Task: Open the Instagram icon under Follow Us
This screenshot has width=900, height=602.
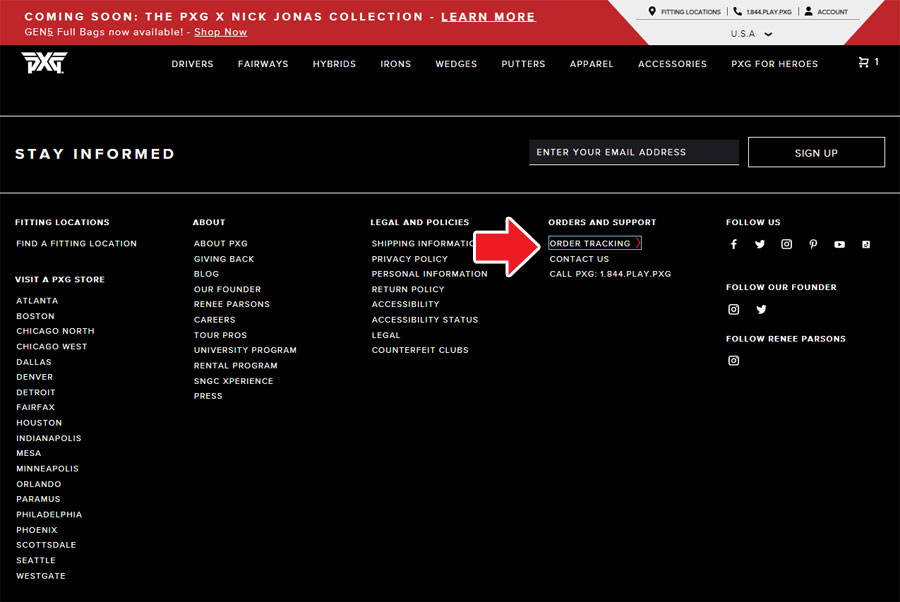Action: tap(786, 244)
